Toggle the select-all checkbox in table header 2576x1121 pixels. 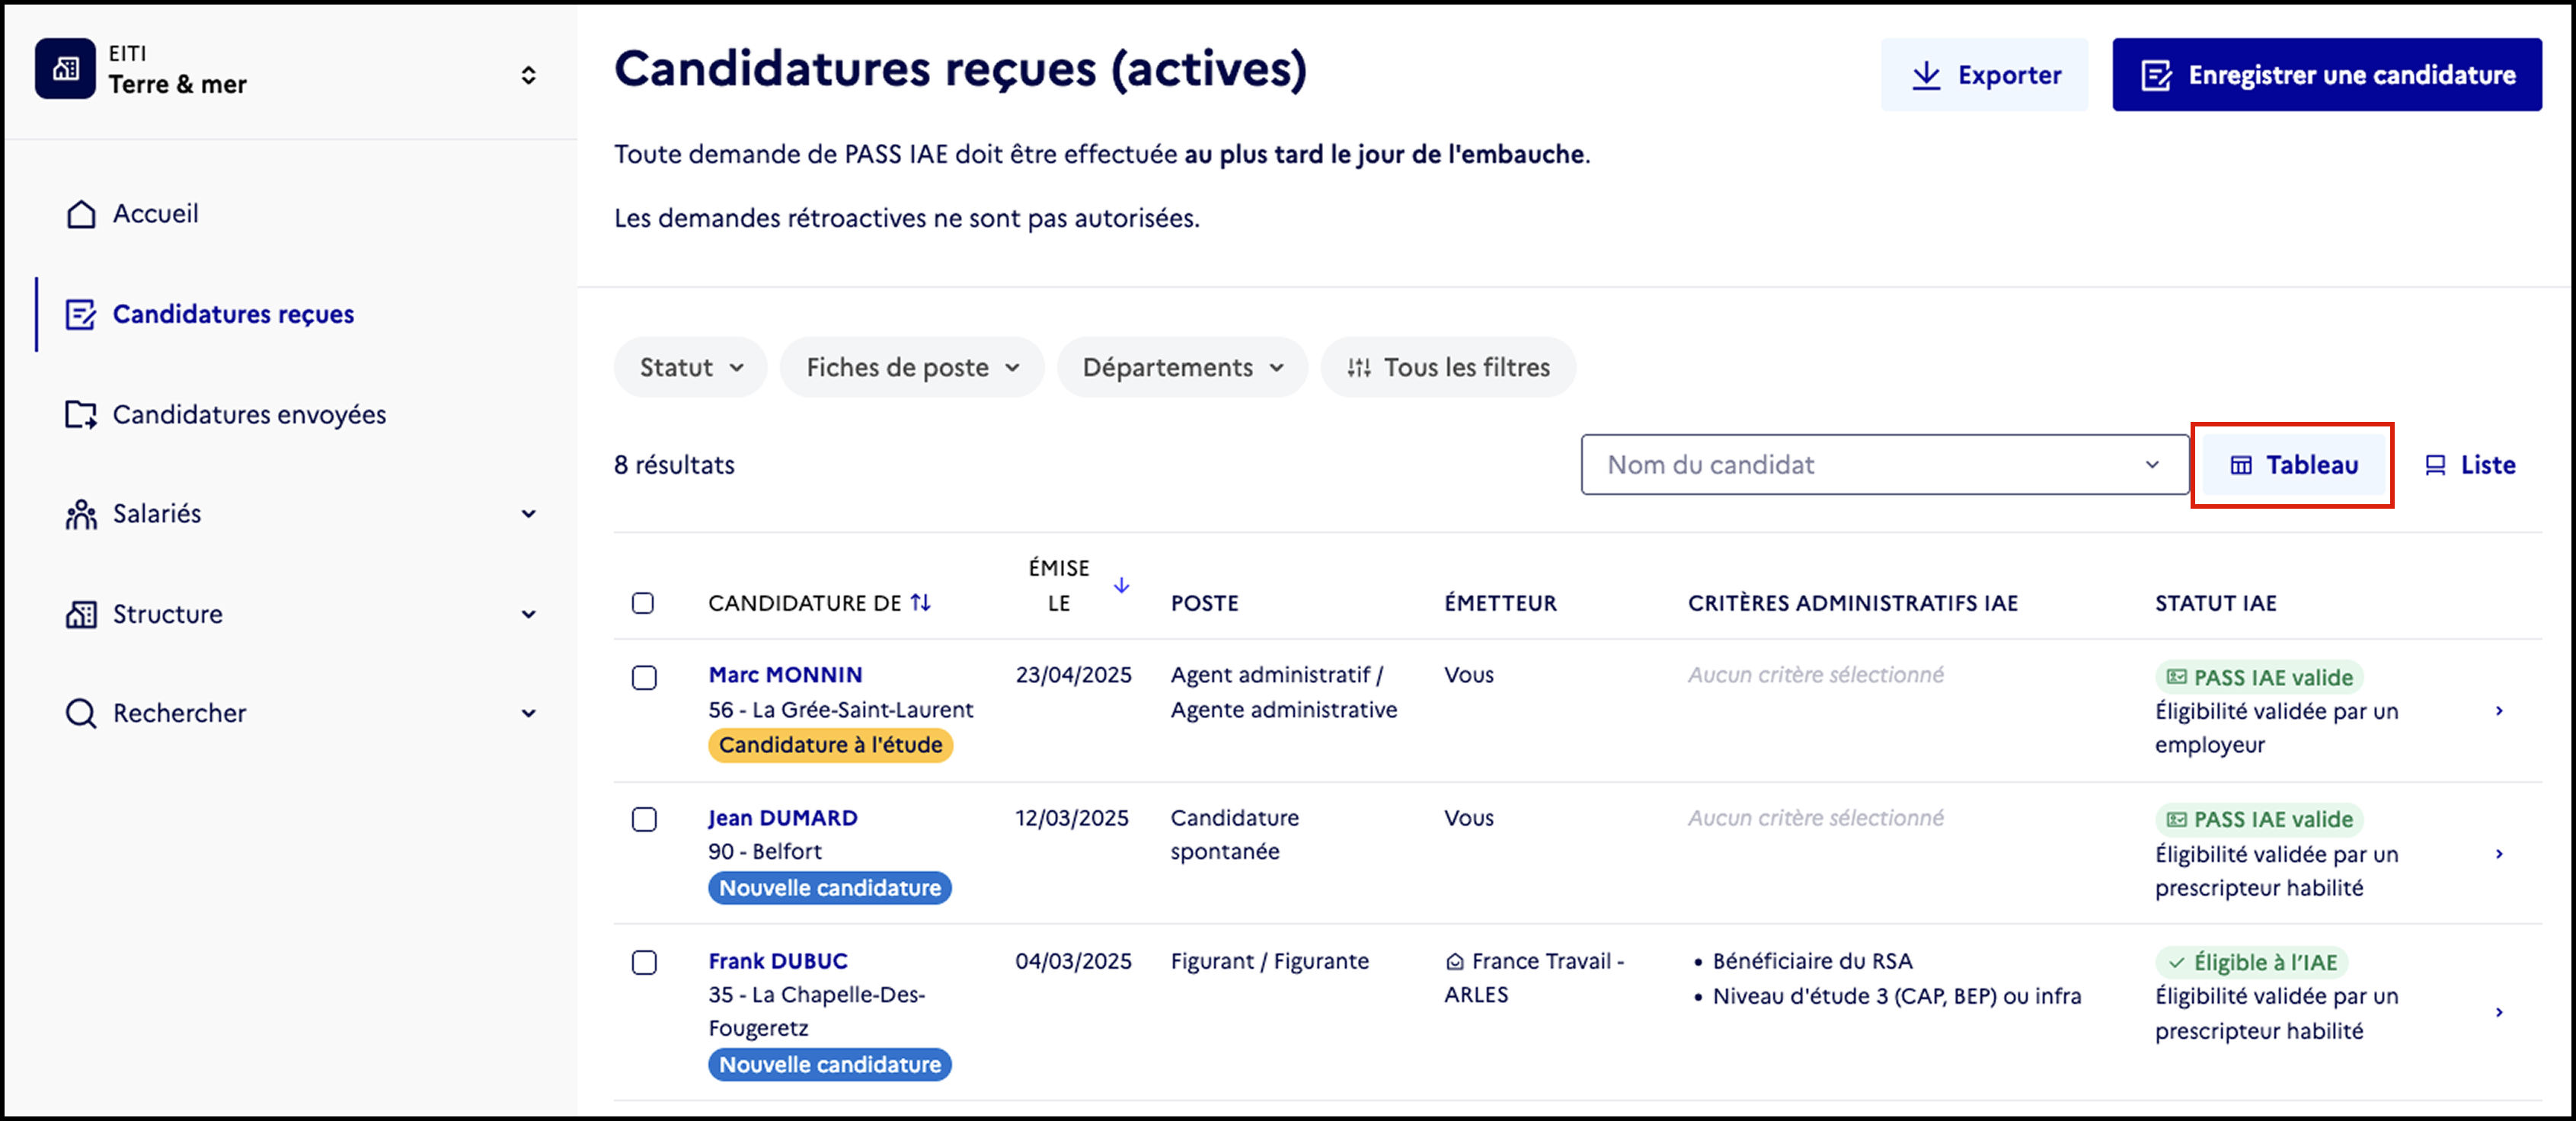coord(643,603)
